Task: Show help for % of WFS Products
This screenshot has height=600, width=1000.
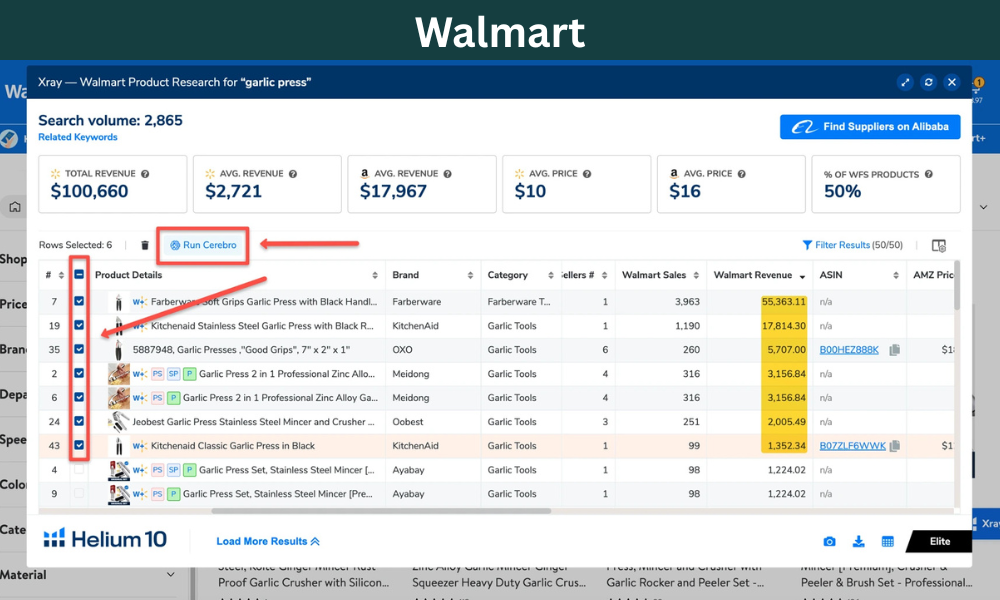Action: click(929, 174)
